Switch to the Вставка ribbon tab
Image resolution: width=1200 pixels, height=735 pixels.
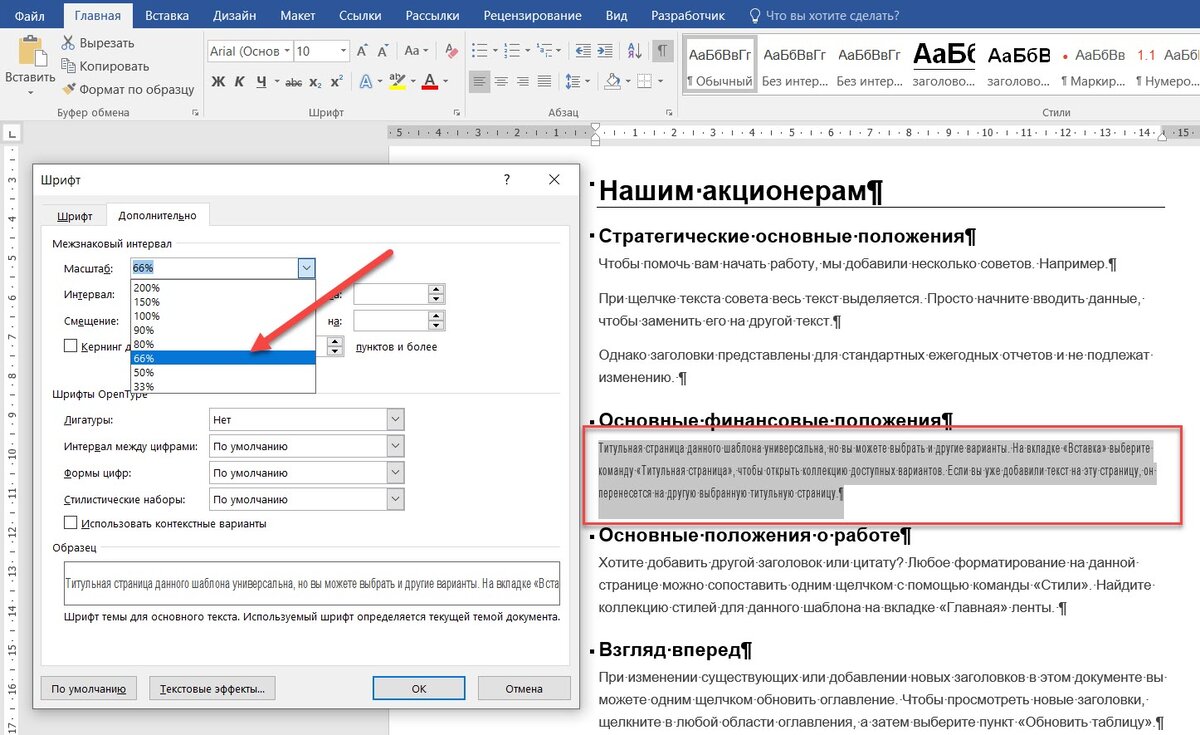167,16
